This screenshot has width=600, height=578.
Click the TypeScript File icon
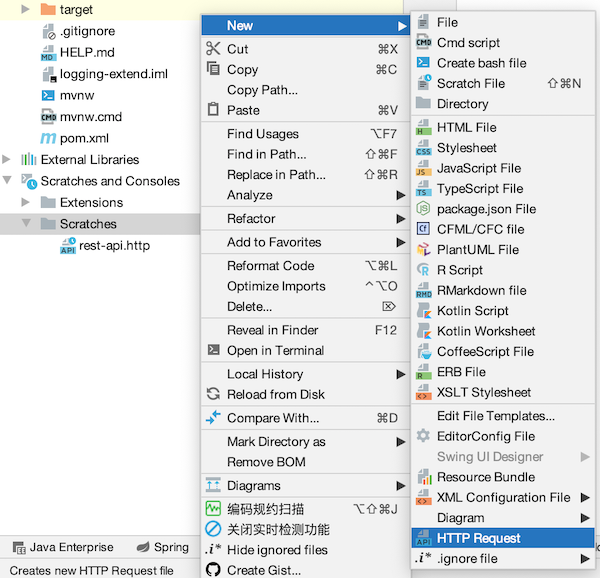pos(423,189)
